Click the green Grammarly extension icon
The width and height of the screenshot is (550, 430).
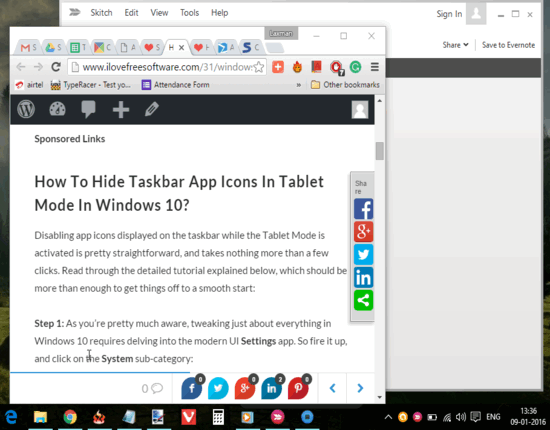click(x=356, y=67)
